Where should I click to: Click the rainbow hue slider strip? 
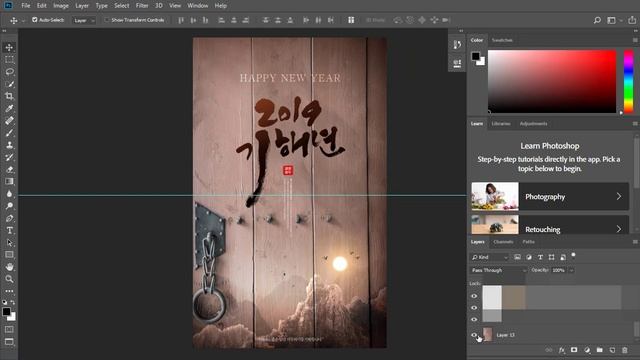(629, 81)
